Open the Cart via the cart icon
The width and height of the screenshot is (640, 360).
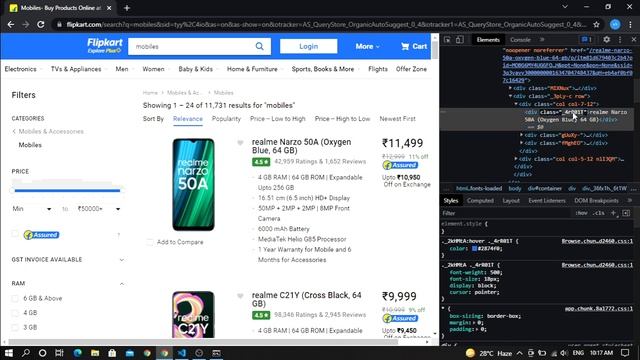[x=405, y=47]
